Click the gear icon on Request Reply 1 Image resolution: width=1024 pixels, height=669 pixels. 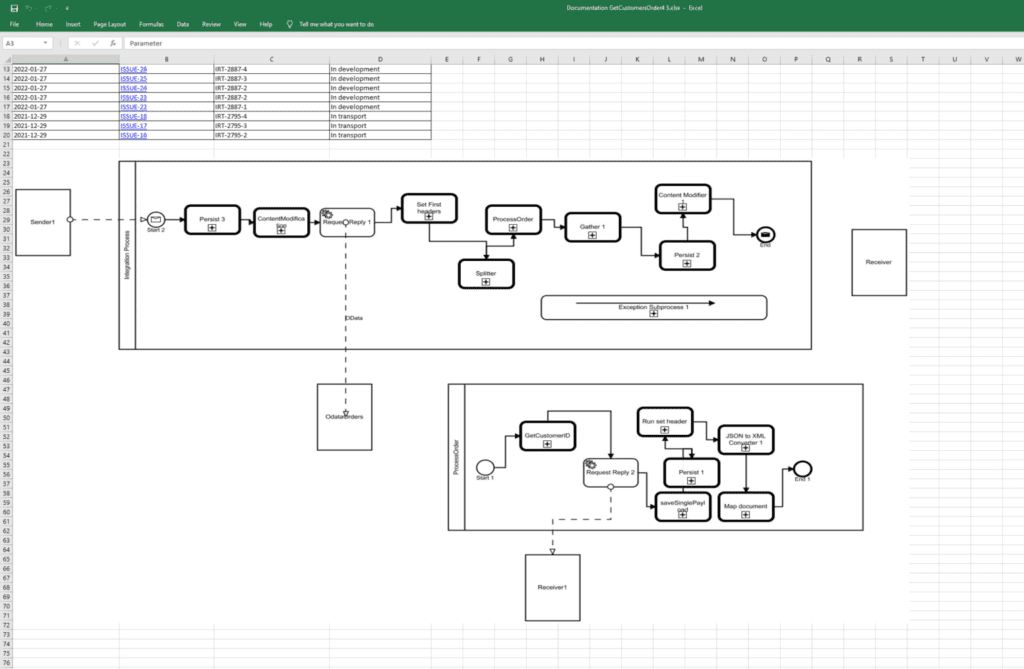coord(327,214)
